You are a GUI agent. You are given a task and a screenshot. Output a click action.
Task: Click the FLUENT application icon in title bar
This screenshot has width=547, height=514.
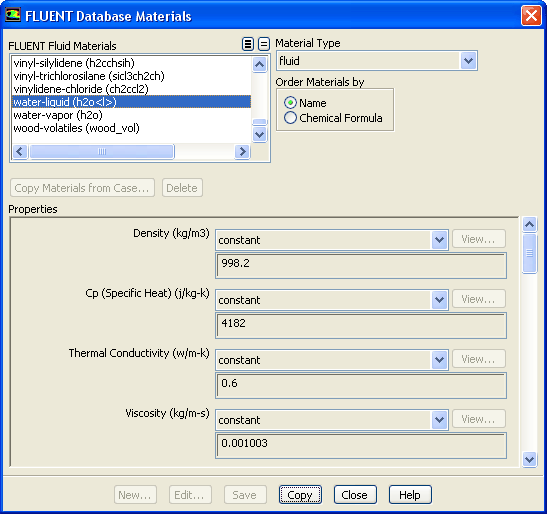pos(13,15)
